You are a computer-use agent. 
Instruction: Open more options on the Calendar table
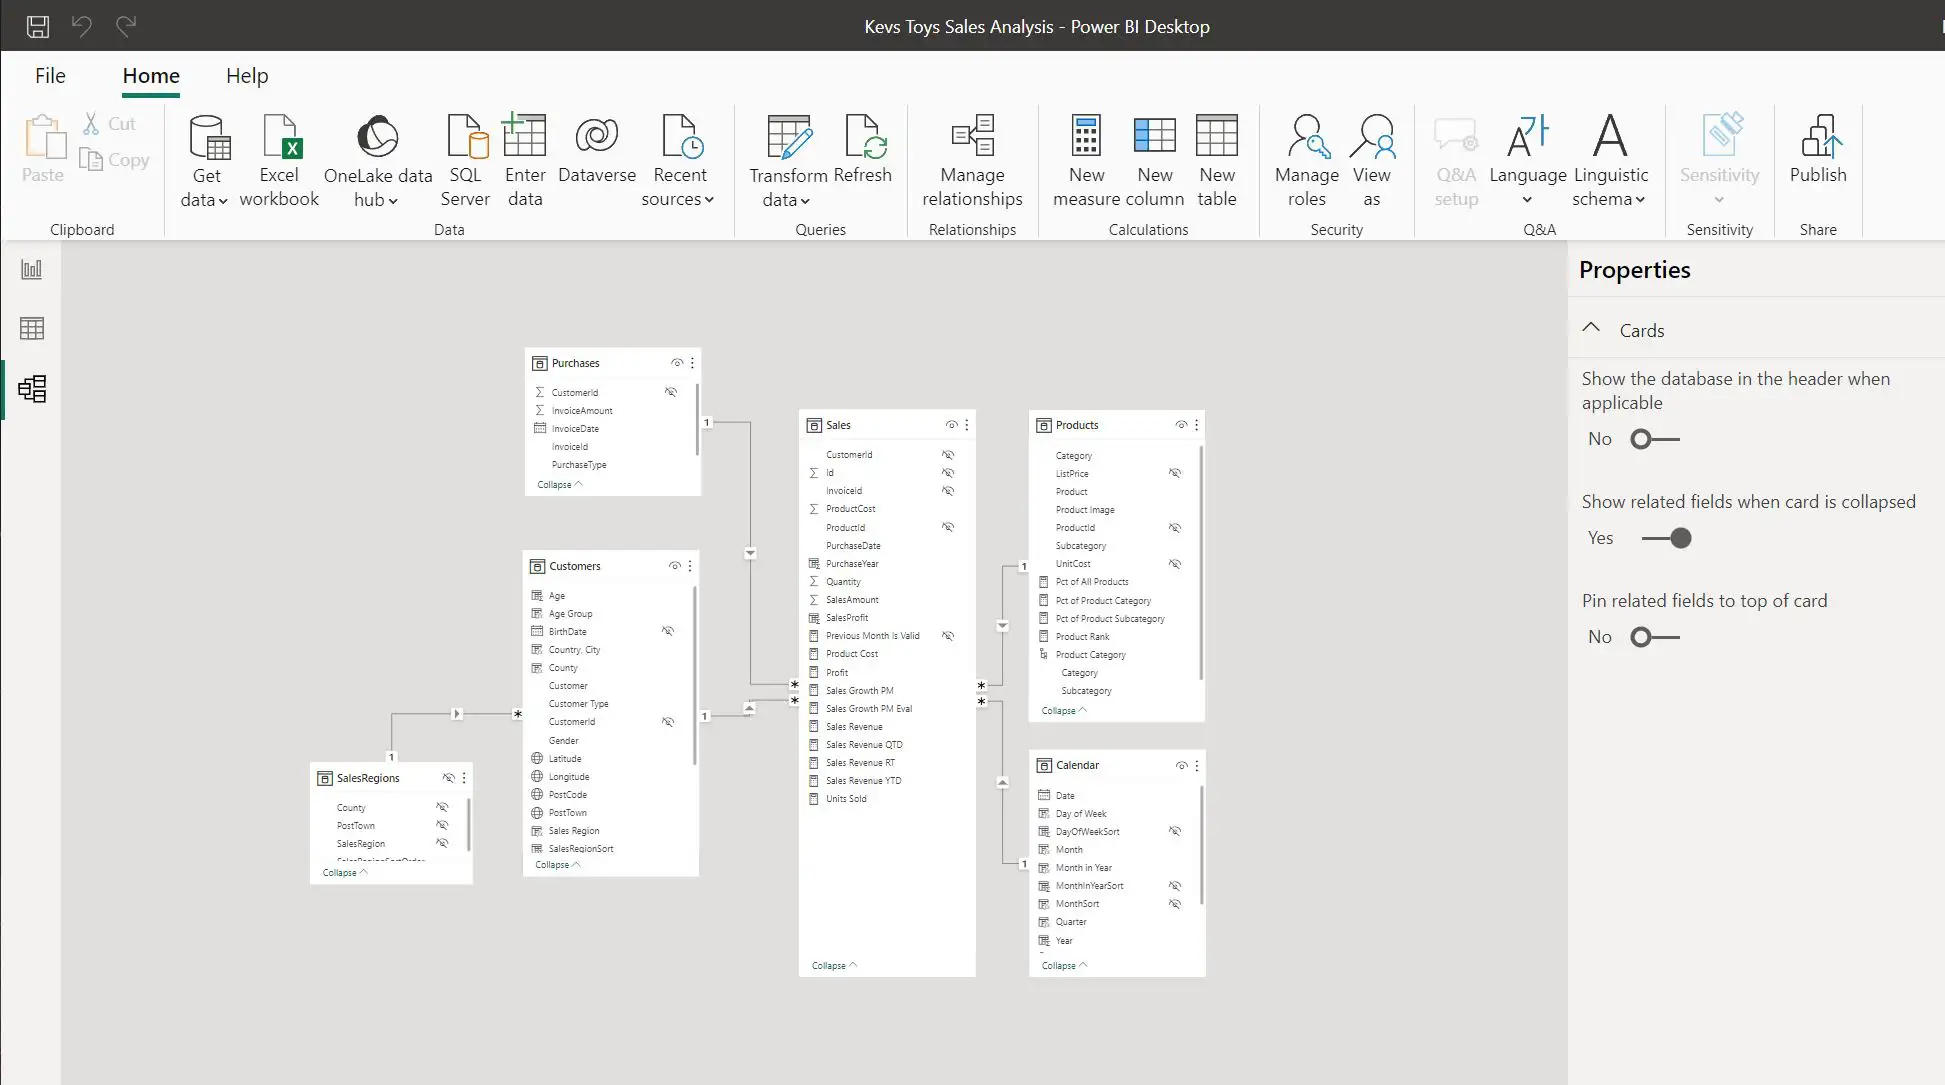1197,765
